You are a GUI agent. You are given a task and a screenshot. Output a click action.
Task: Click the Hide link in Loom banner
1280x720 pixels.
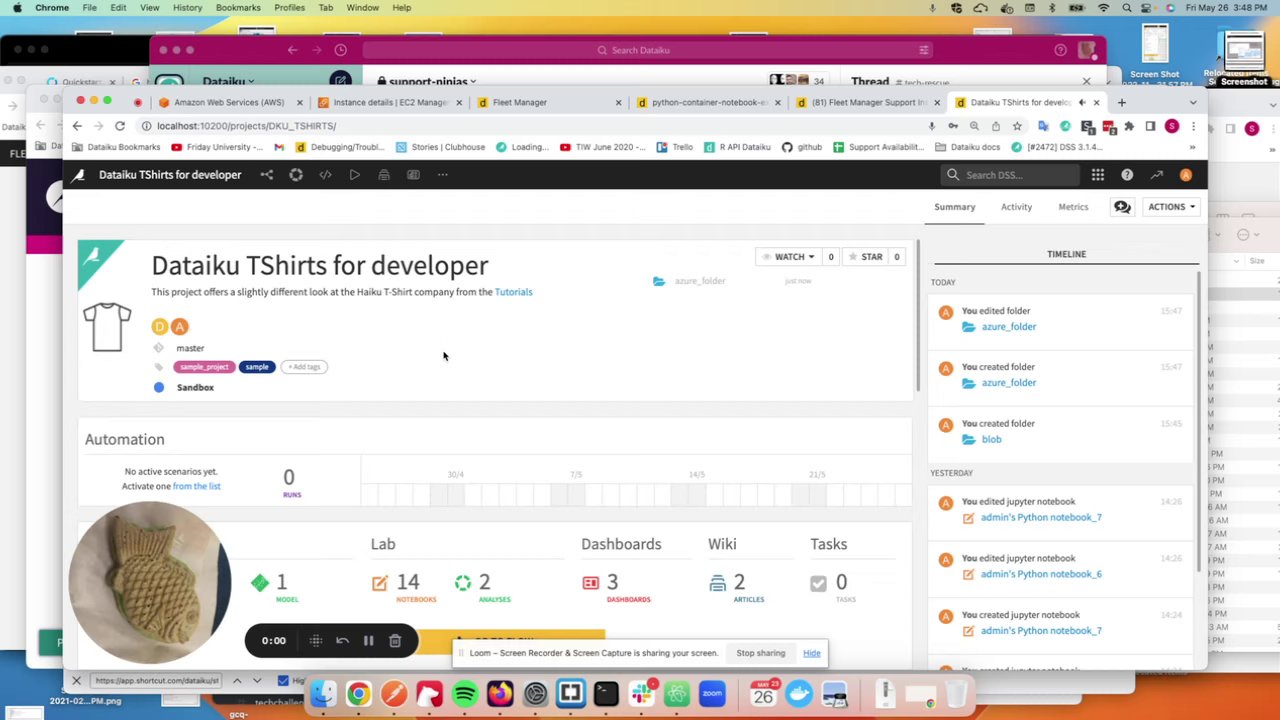pos(811,653)
